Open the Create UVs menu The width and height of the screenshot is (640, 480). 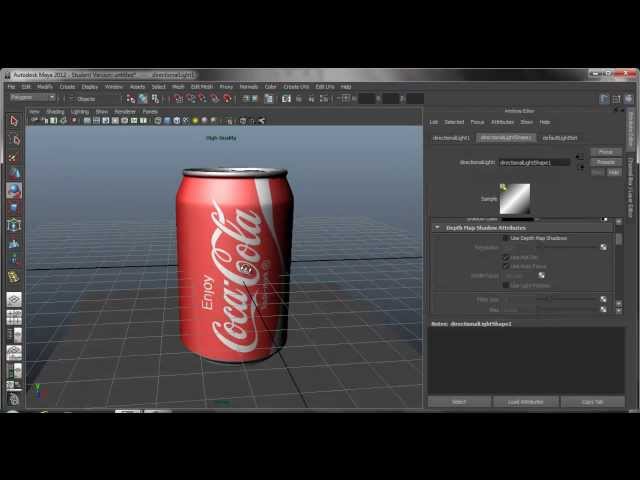296,87
